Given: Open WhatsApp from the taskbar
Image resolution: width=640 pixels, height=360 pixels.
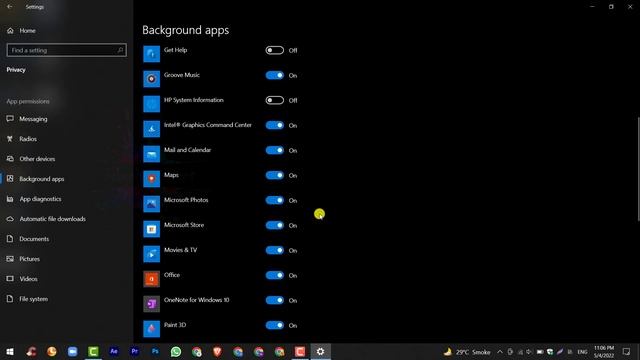Looking at the screenshot, I should point(176,351).
